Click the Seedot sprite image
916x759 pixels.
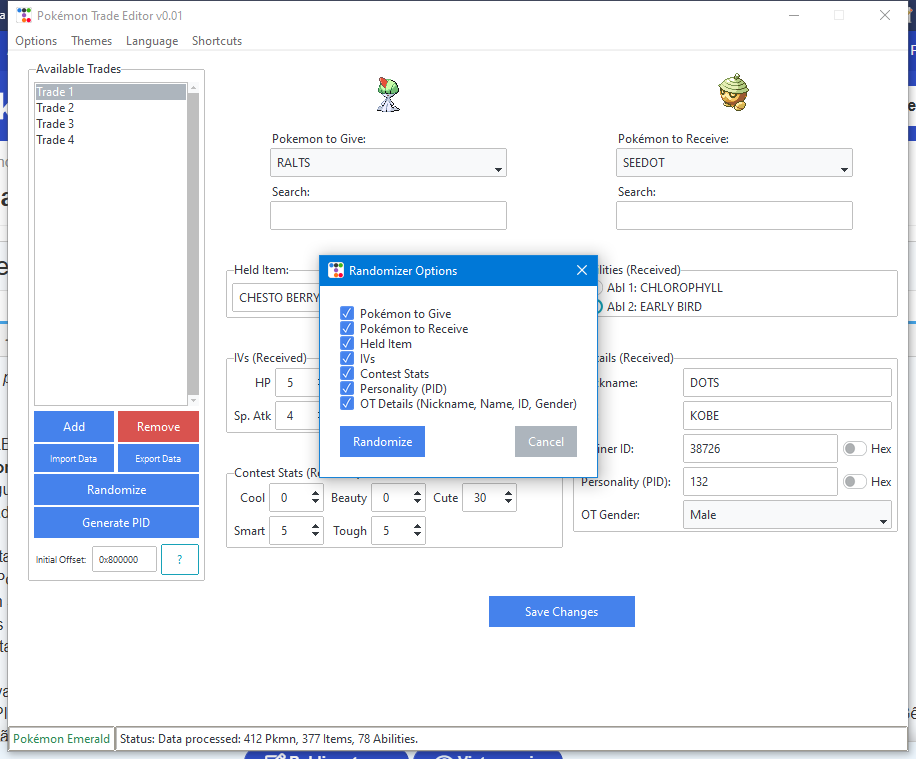tap(733, 94)
